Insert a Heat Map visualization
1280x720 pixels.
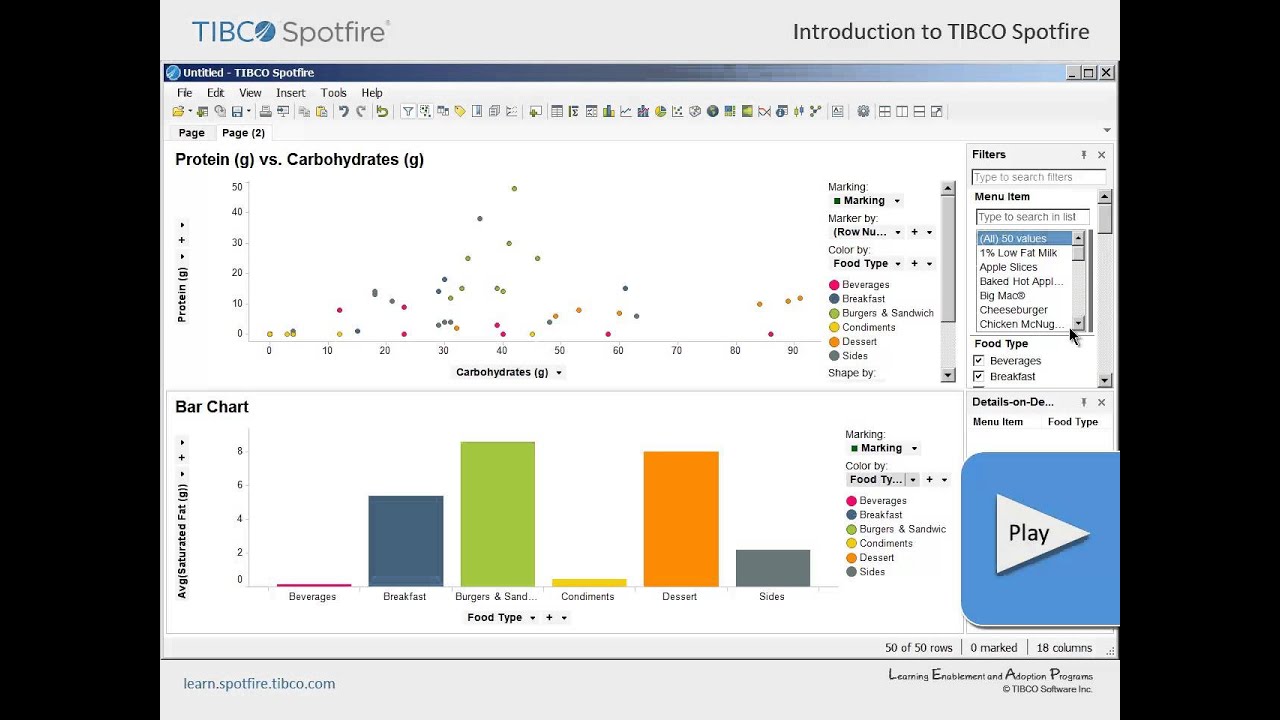[747, 111]
